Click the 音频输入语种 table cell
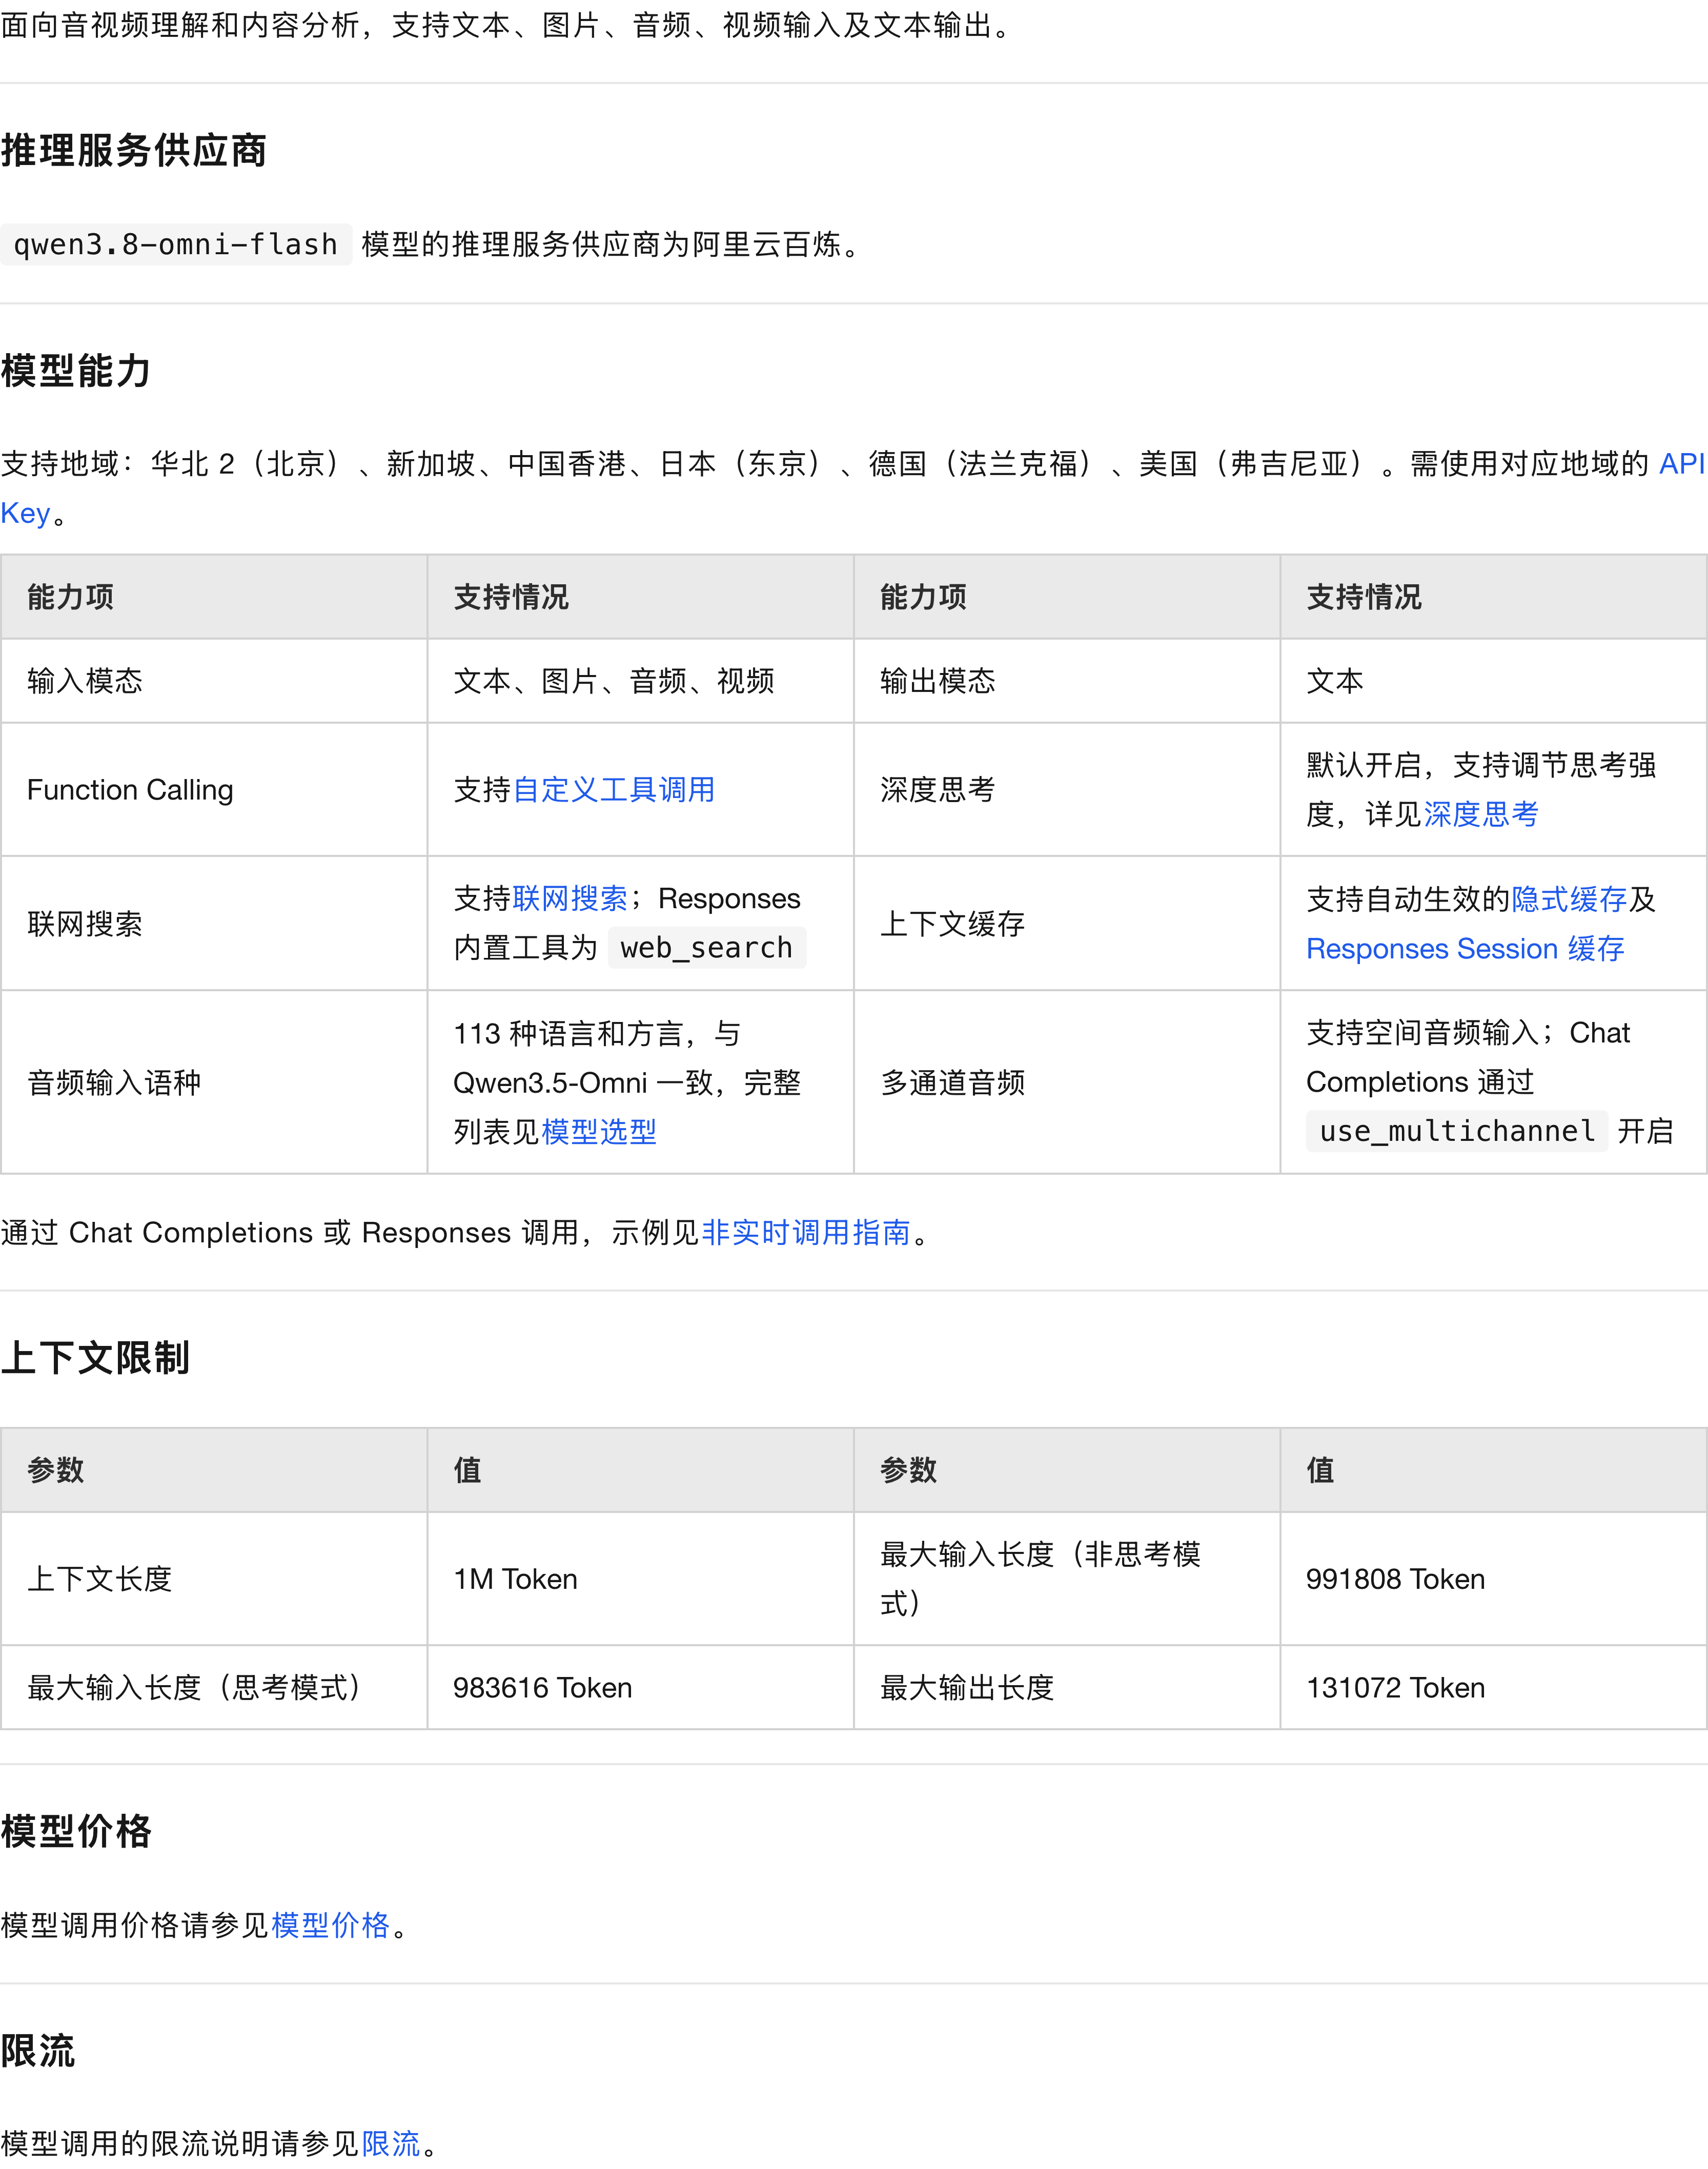The image size is (1708, 2169). pos(214,1082)
